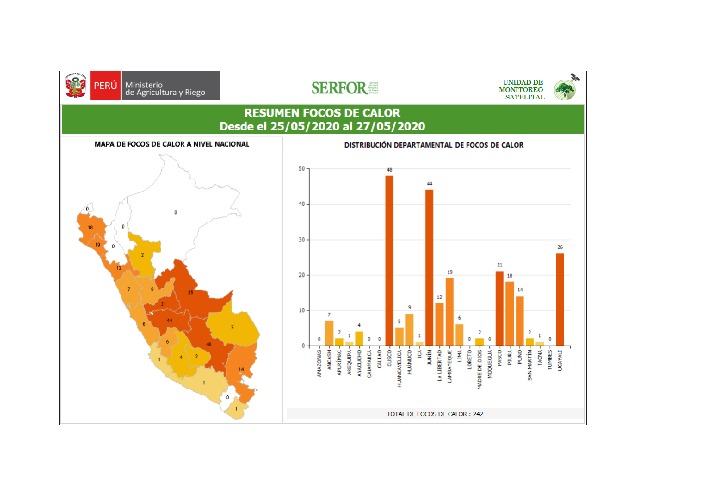Click the Puno region labeled 14 on map
The width and height of the screenshot is (702, 496).
click(x=240, y=370)
